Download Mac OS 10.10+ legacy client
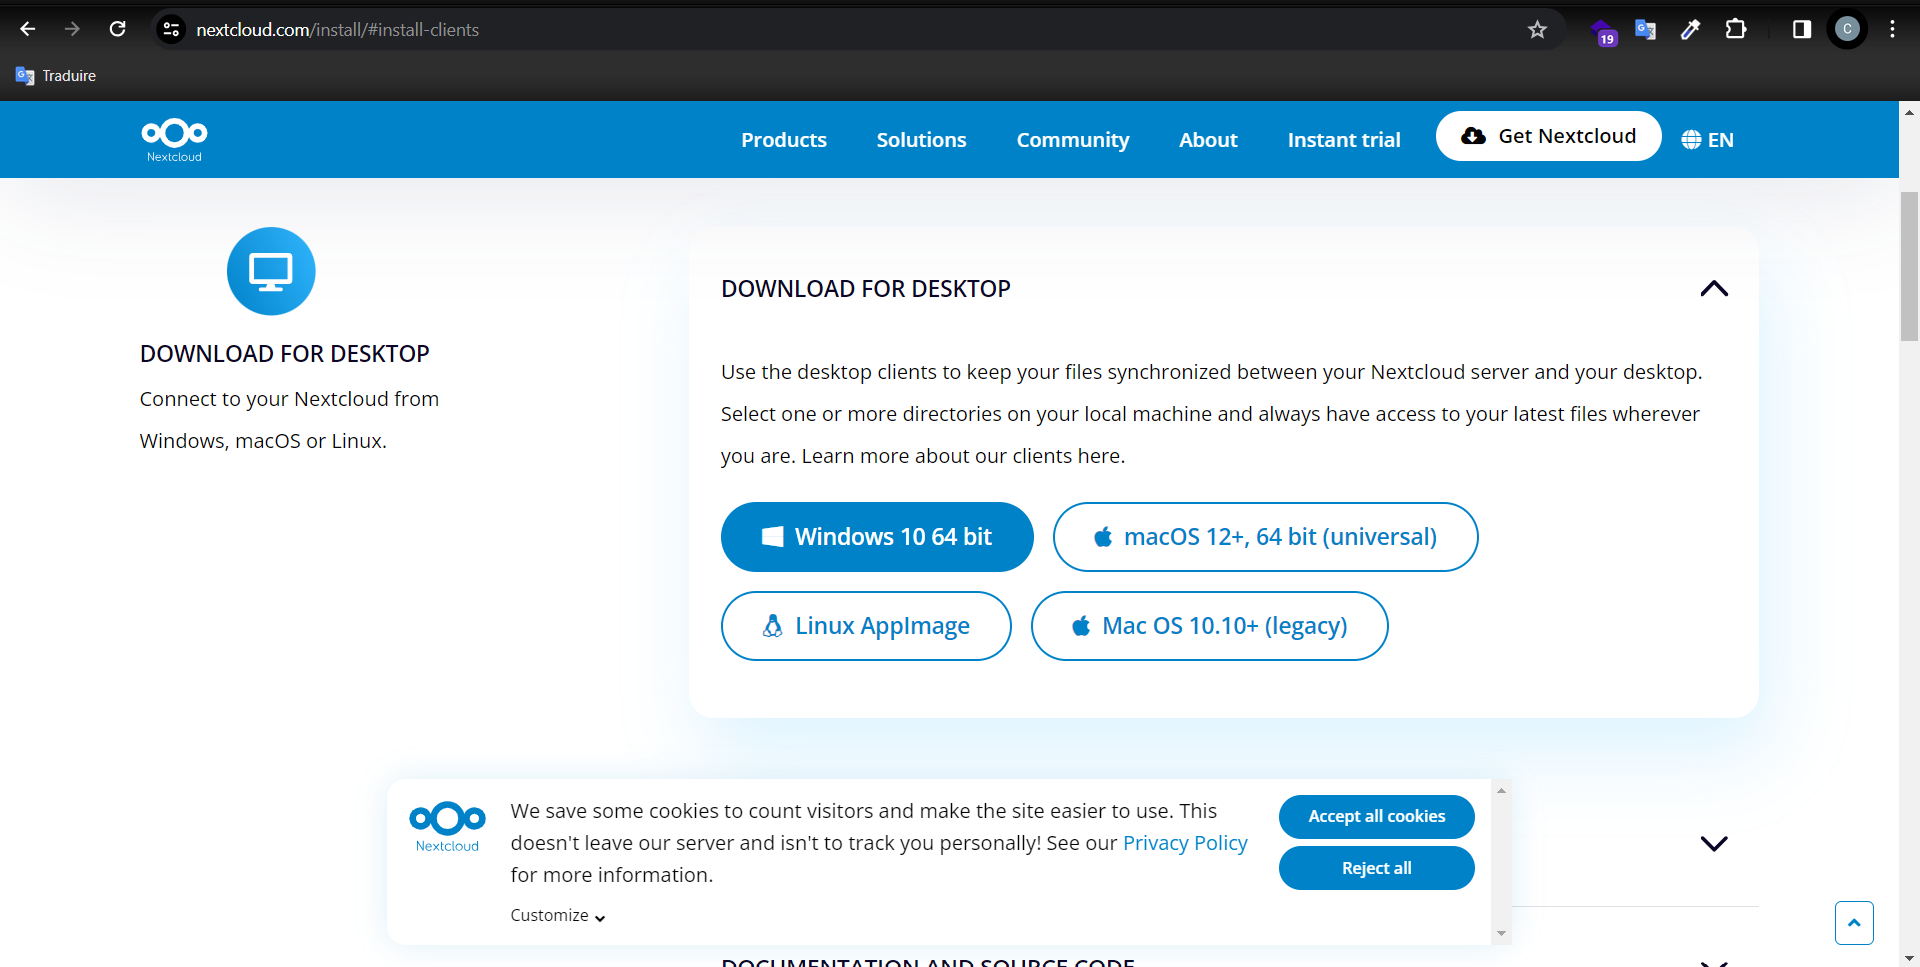 [1209, 626]
